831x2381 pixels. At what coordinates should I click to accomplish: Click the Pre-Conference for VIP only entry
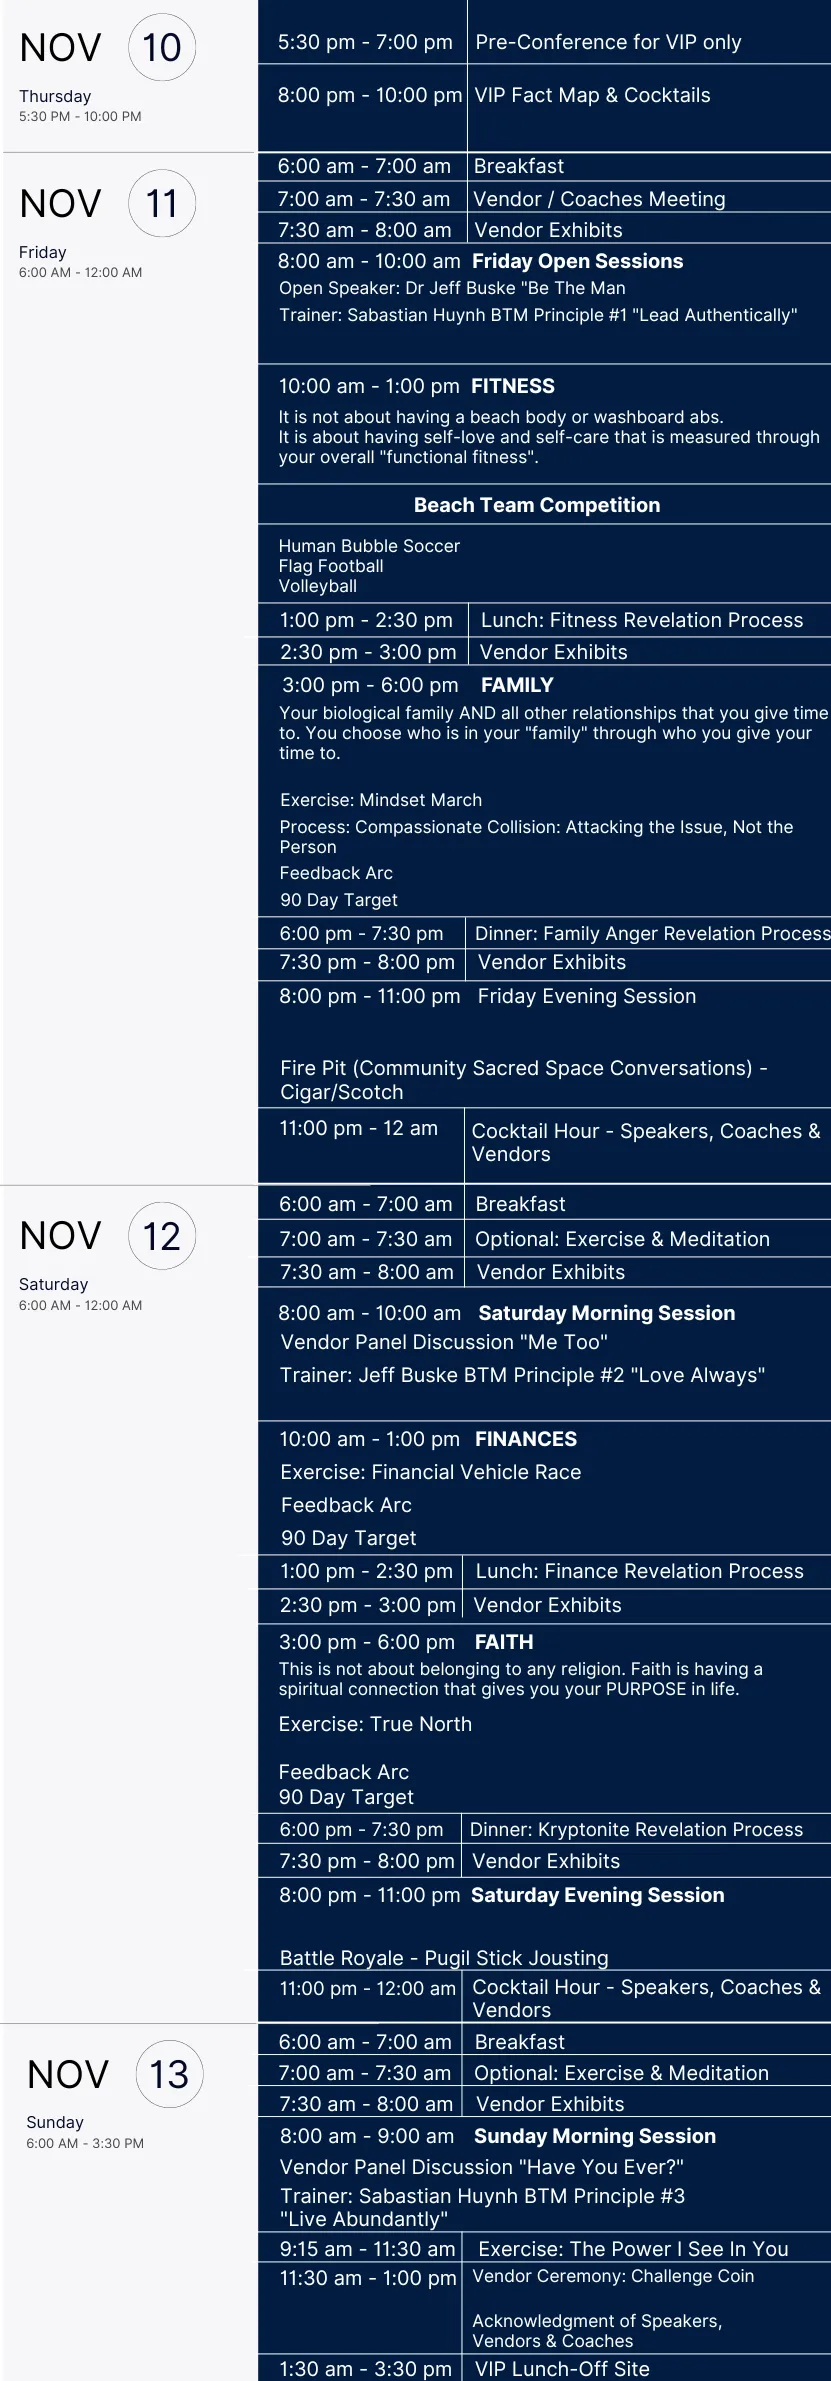[x=608, y=42]
